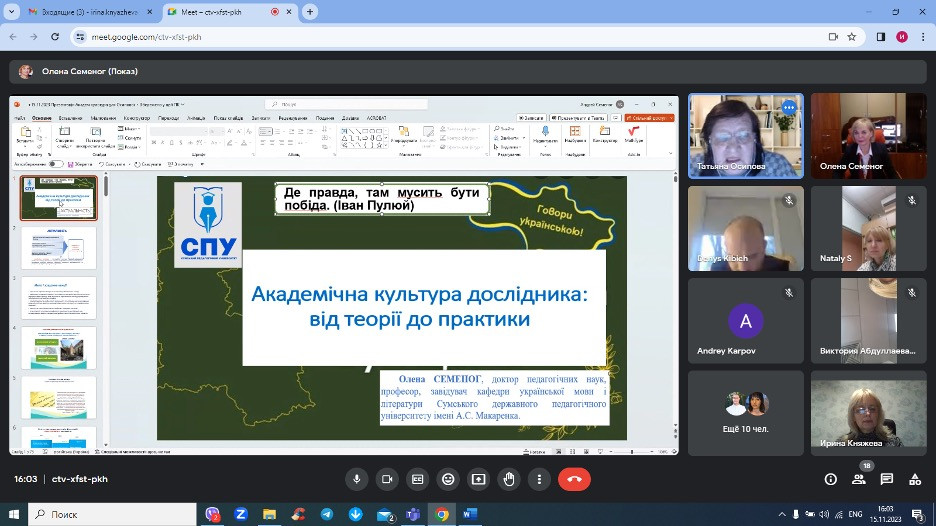This screenshot has height=526, width=936.
Task: Mute the microphone in Meet
Action: (356, 479)
